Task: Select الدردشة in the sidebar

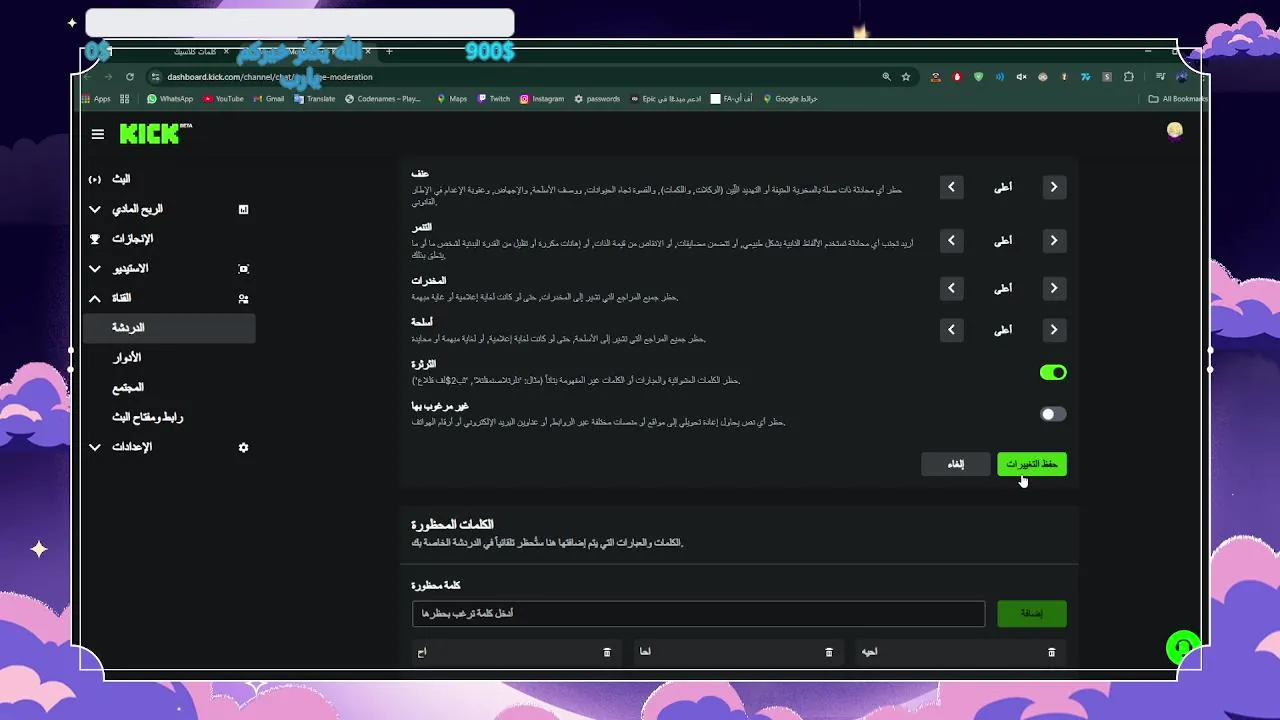Action: [x=170, y=328]
